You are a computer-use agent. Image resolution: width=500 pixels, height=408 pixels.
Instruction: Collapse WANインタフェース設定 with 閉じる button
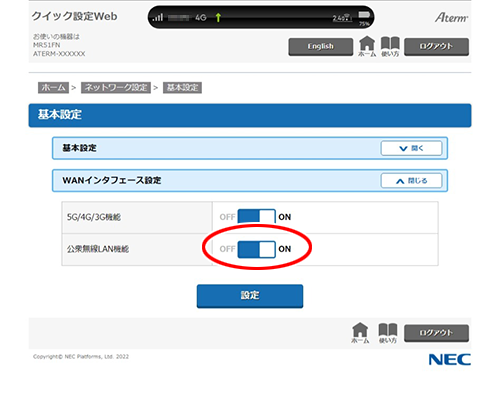coord(411,181)
